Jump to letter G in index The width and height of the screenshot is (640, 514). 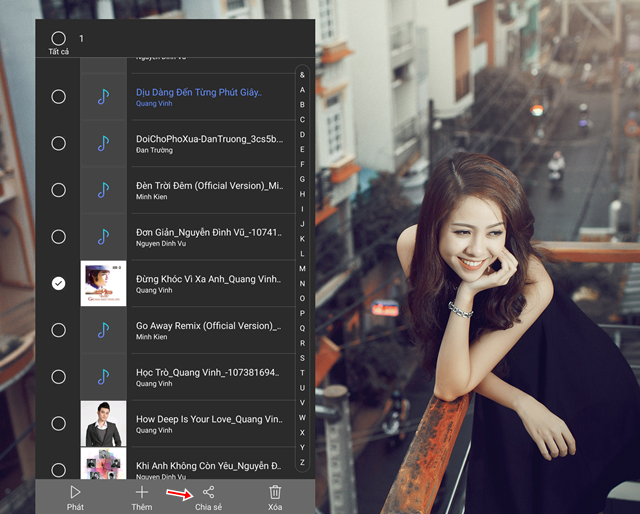[x=302, y=179]
